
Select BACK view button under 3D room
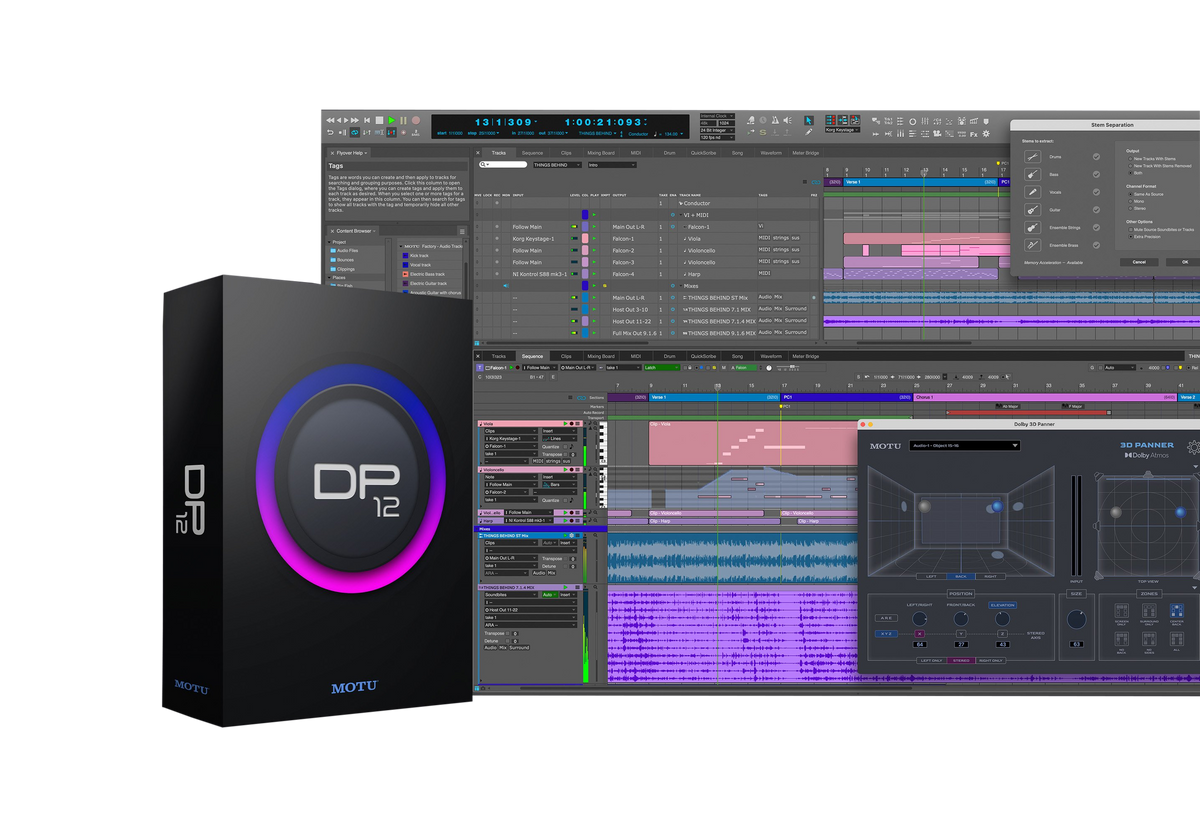[961, 576]
